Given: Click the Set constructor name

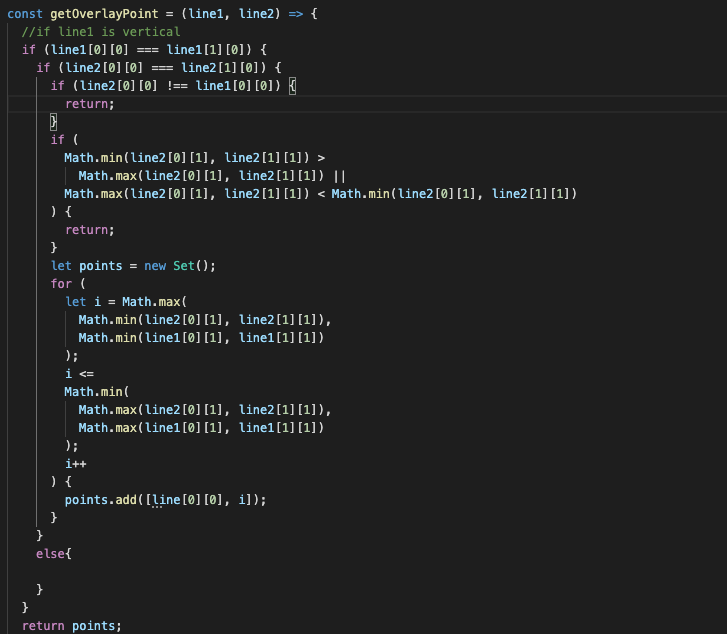Looking at the screenshot, I should [184, 266].
